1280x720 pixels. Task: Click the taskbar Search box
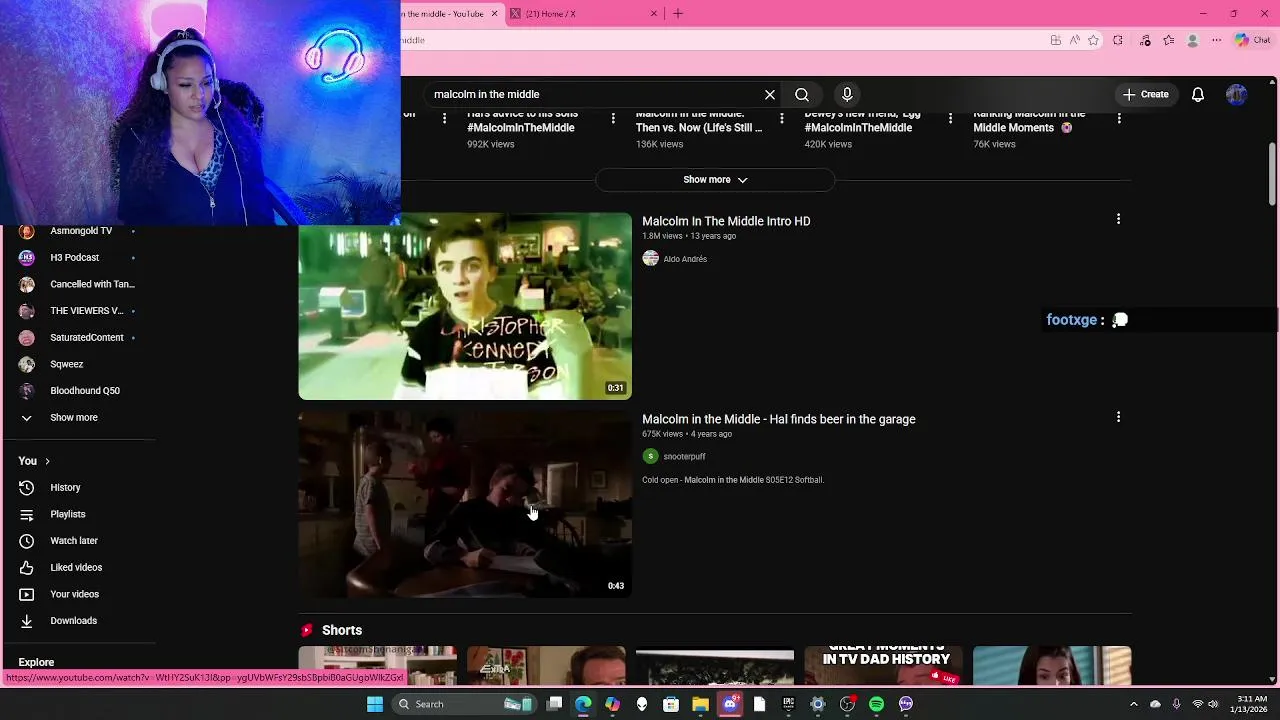[465, 704]
